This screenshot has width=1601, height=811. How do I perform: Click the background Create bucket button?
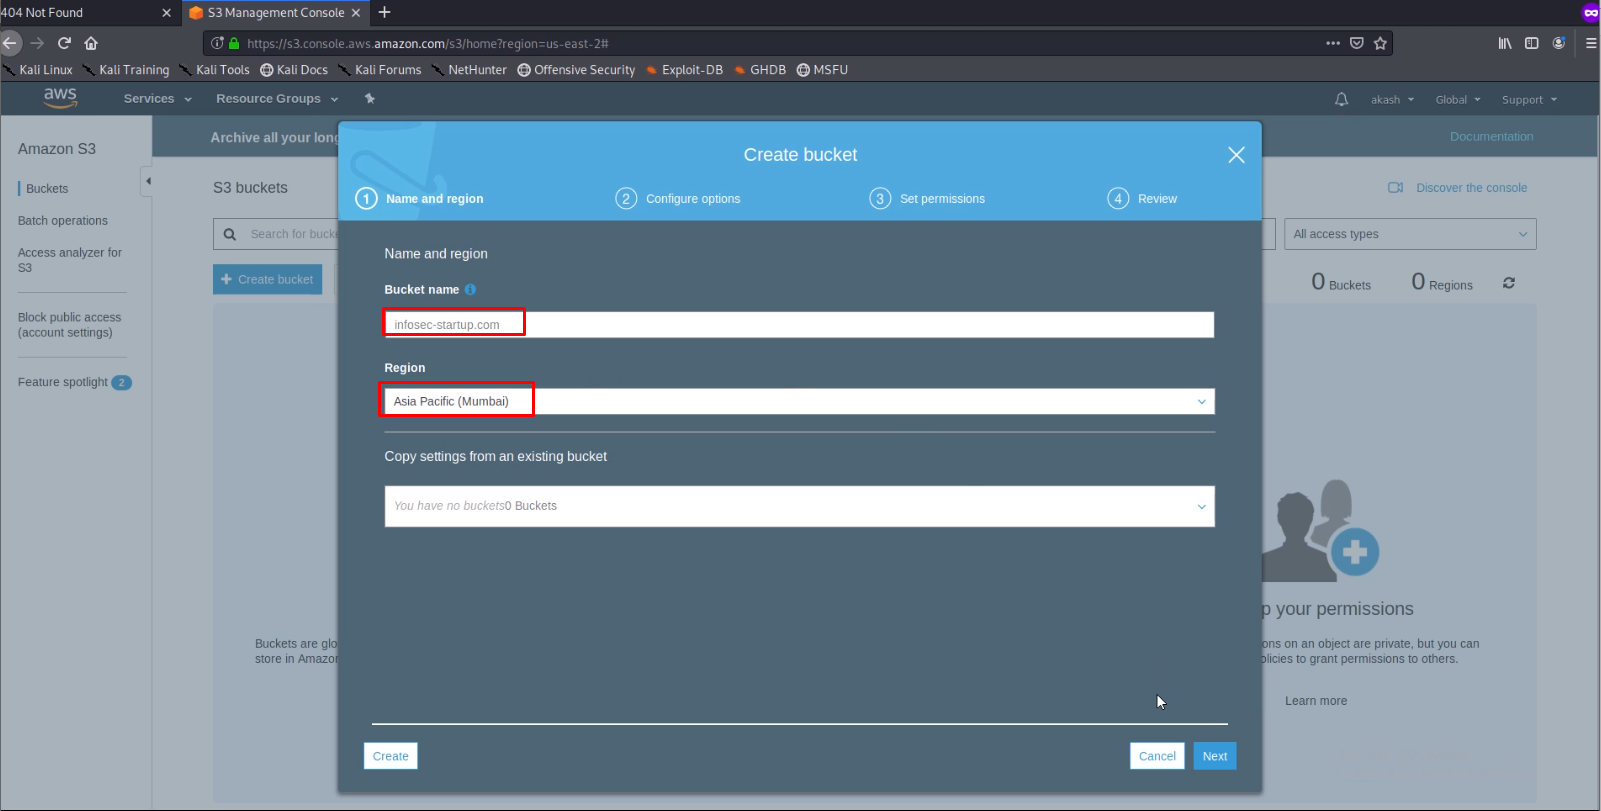(x=267, y=280)
